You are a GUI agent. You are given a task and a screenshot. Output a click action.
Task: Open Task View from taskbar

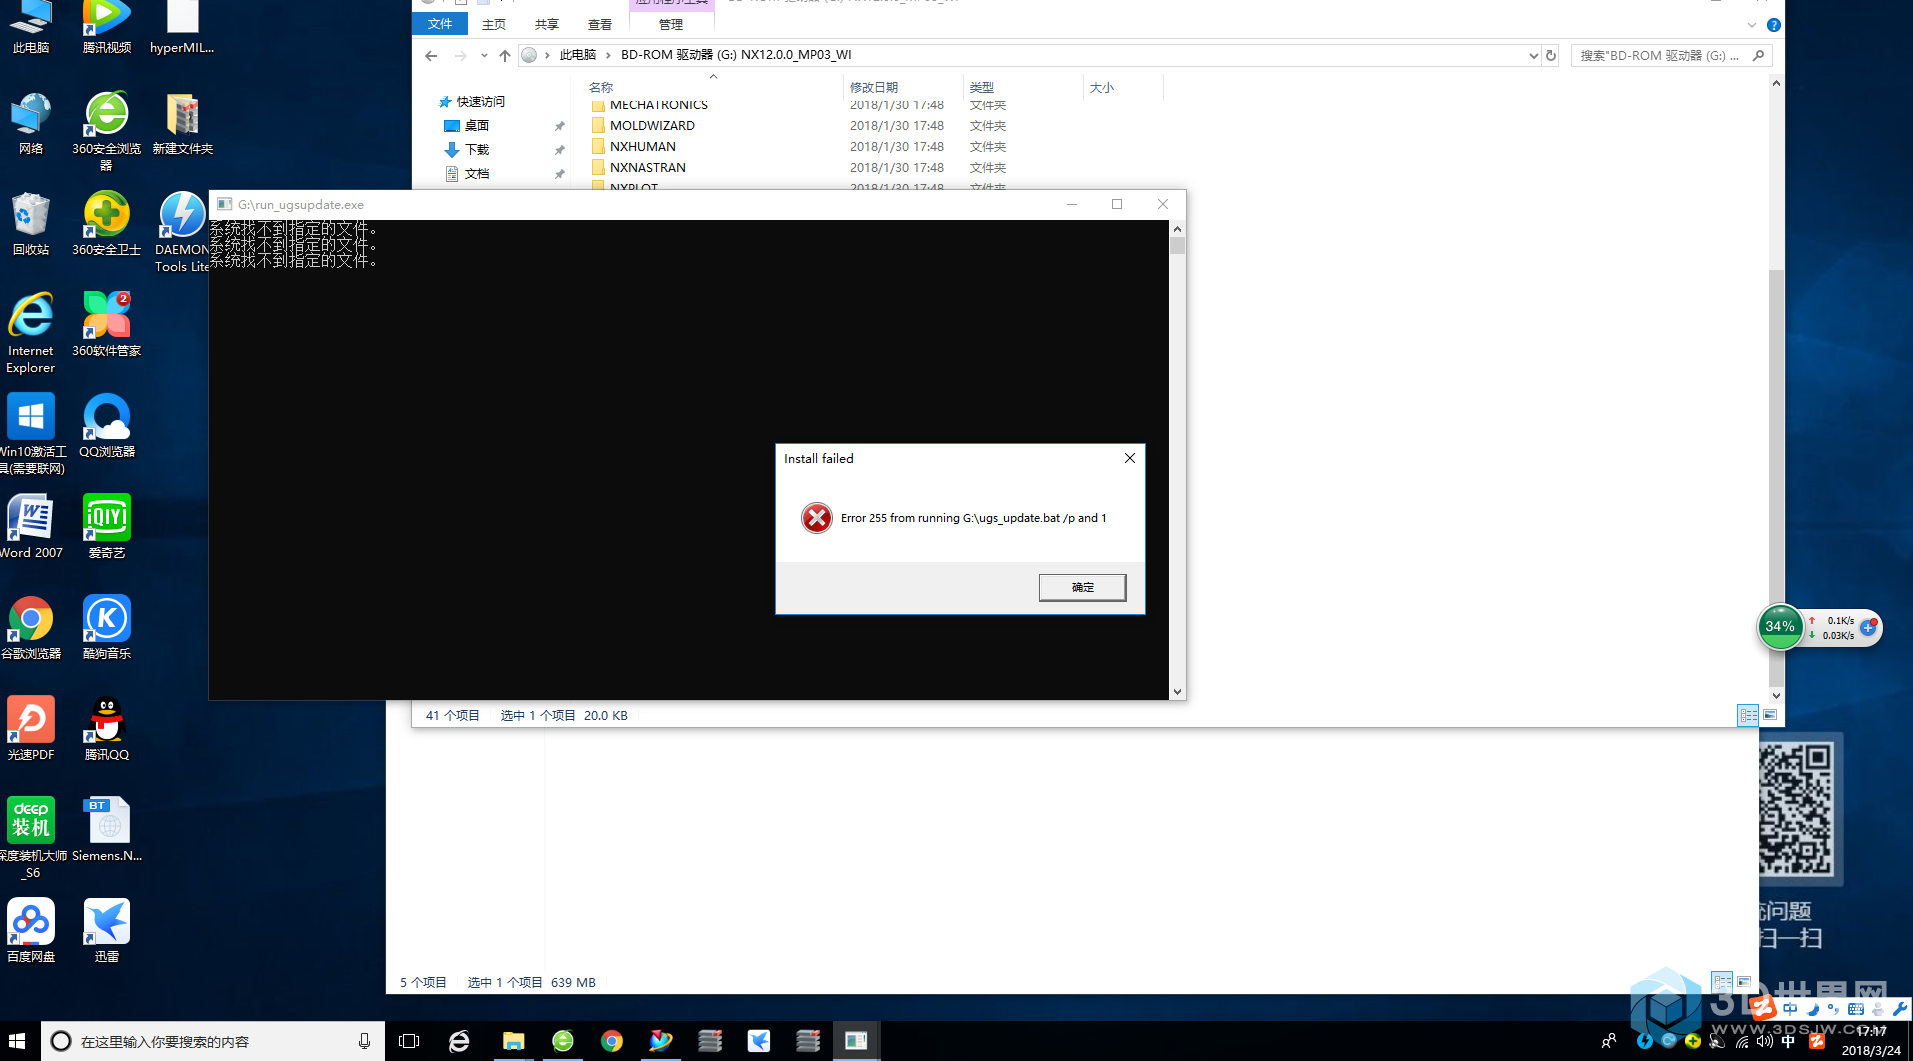[409, 1041]
